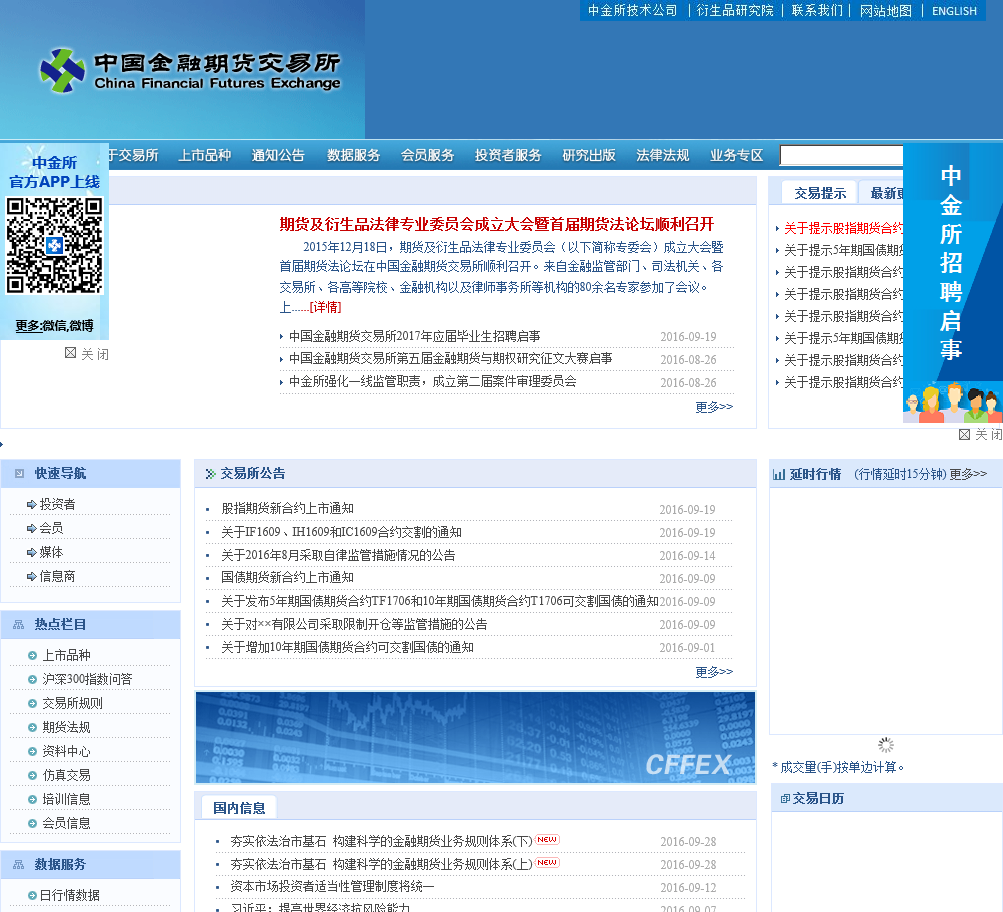1003x912 pixels.
Task: Click the circle icon beside 上市品种
Action: point(33,656)
